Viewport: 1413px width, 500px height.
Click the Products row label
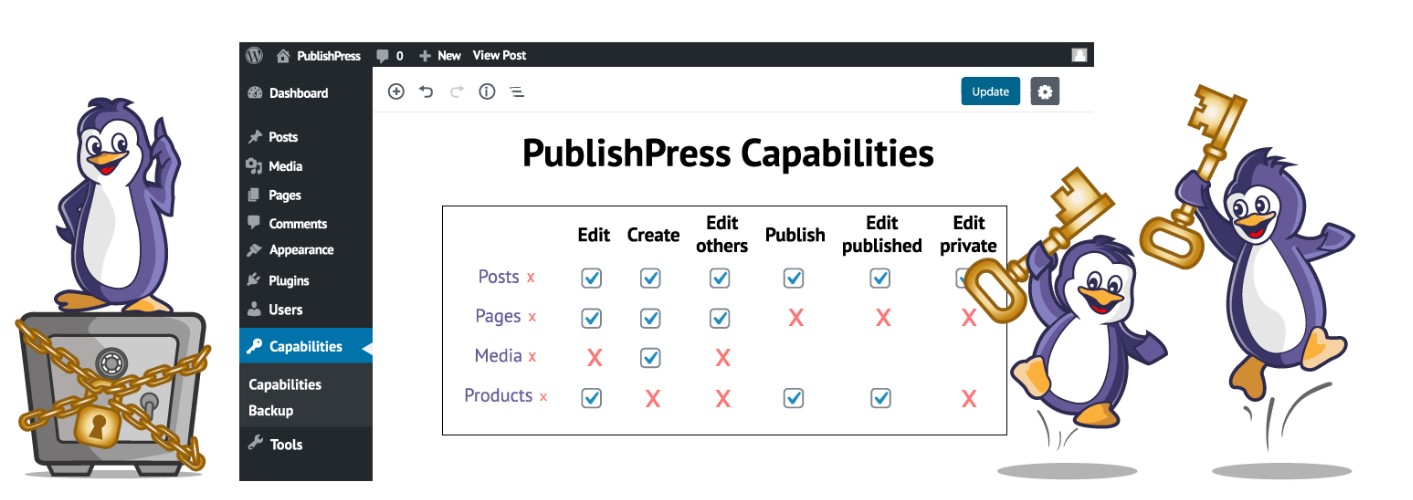tap(498, 395)
